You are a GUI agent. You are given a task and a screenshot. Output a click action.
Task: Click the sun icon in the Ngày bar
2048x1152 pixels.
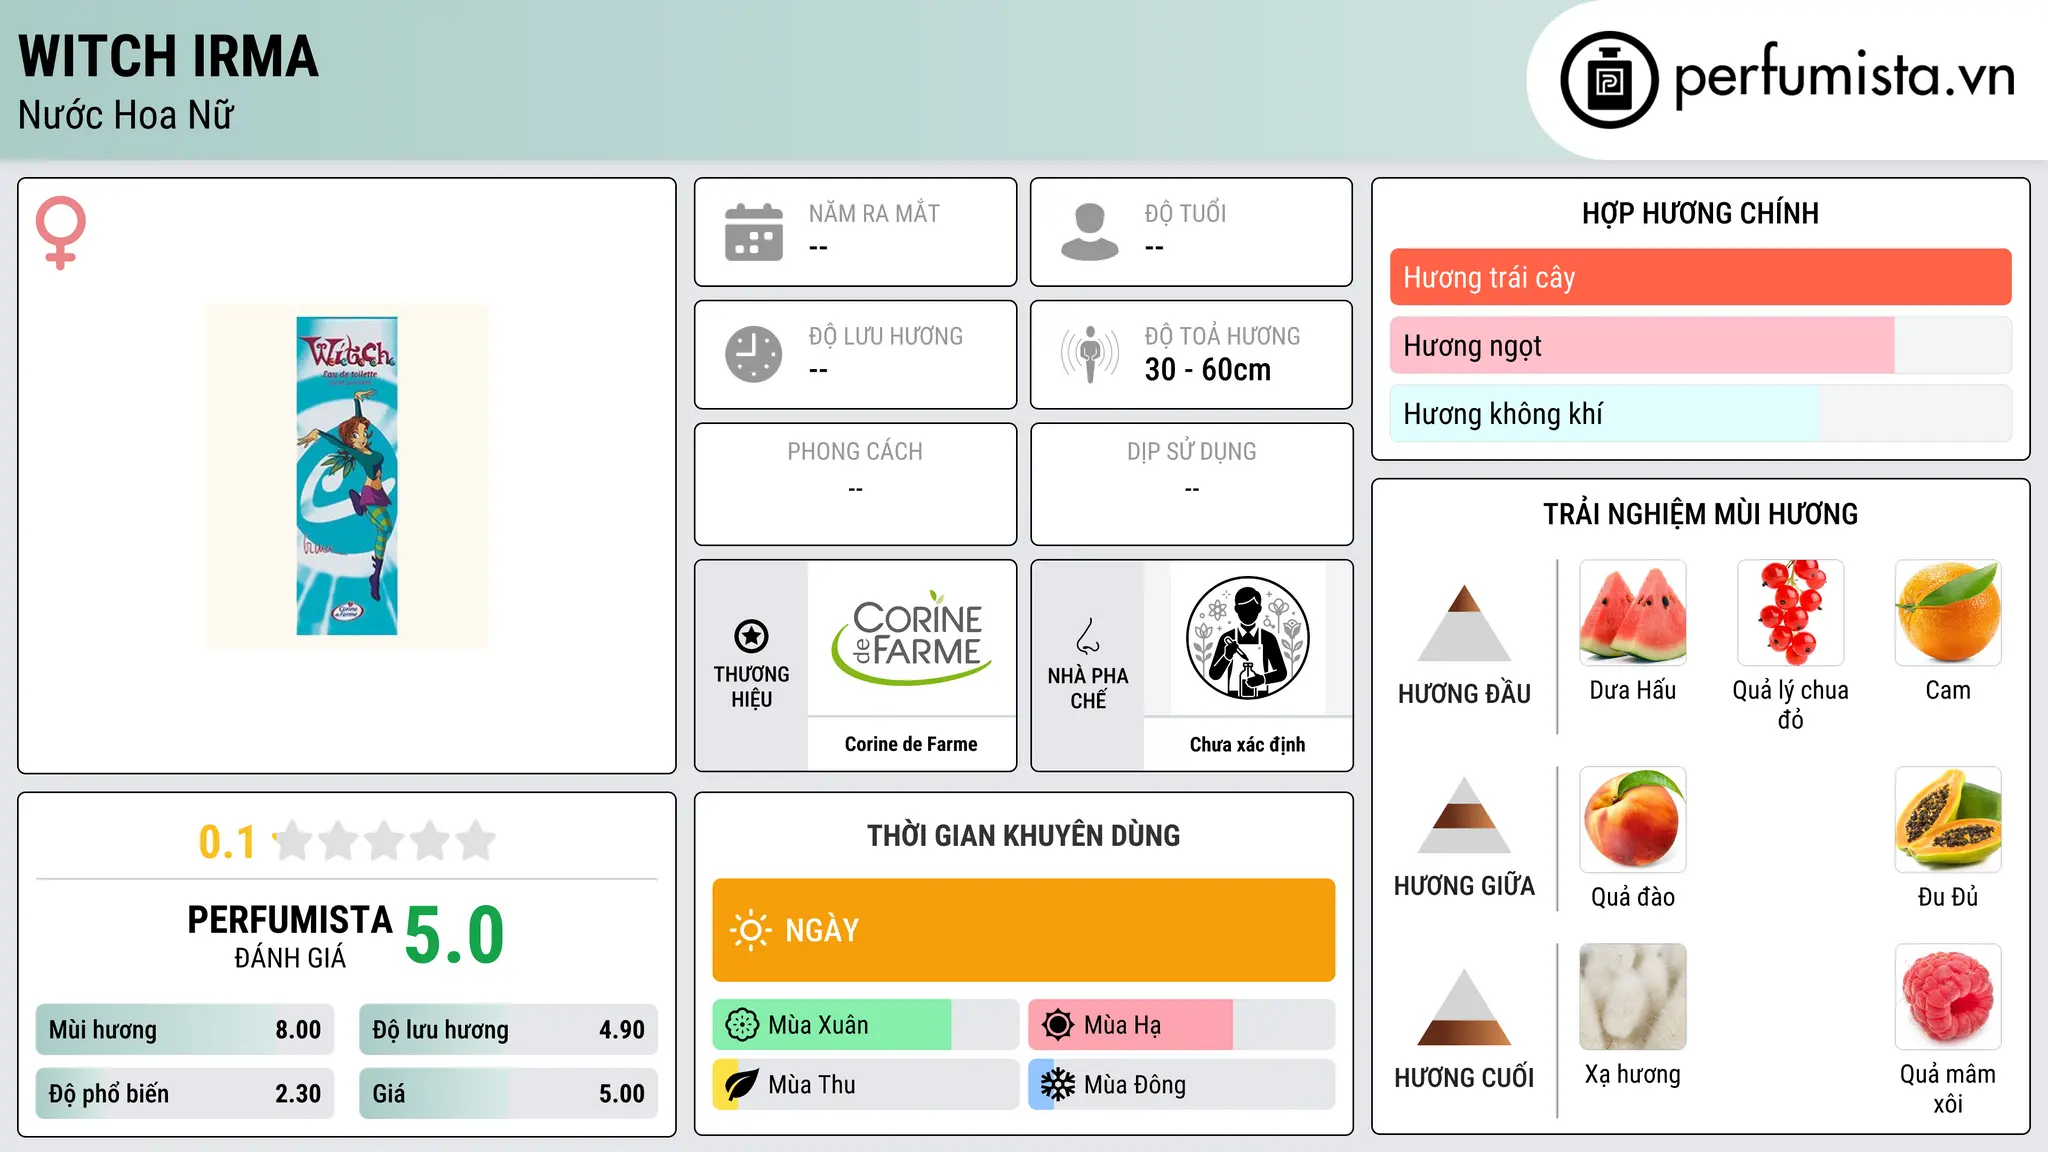(x=750, y=930)
